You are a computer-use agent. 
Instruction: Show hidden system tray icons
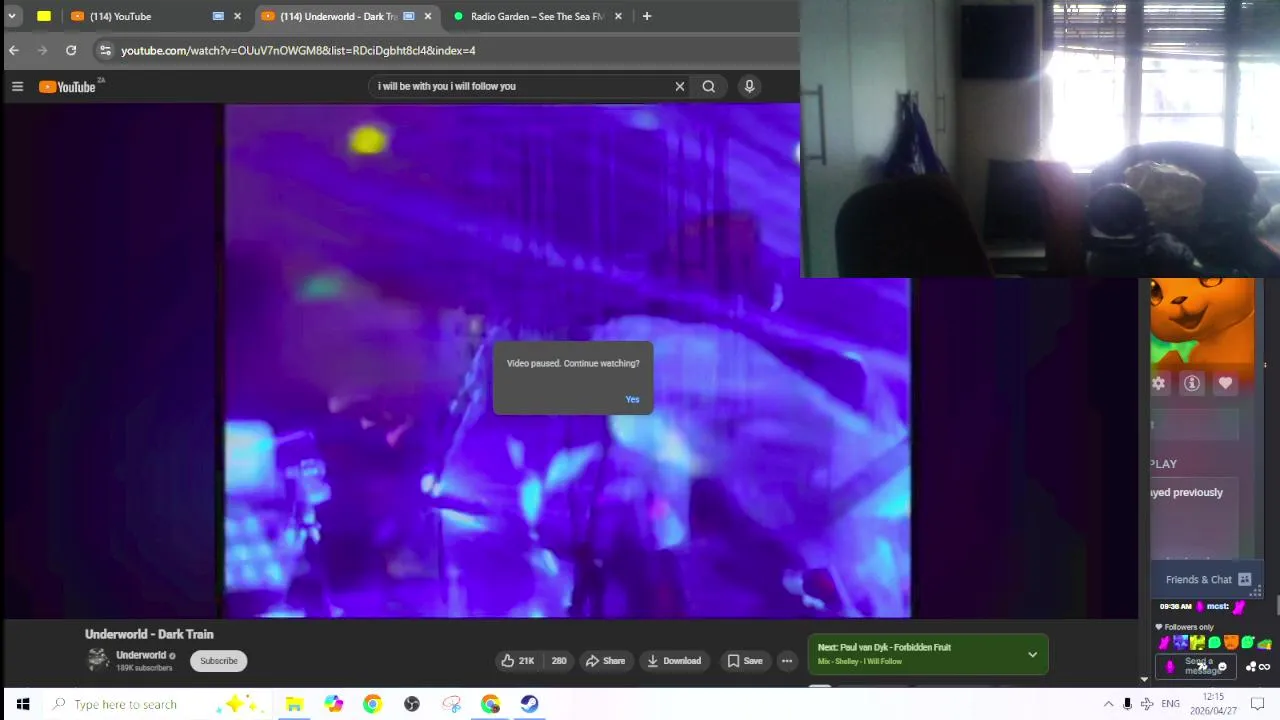point(1108,704)
